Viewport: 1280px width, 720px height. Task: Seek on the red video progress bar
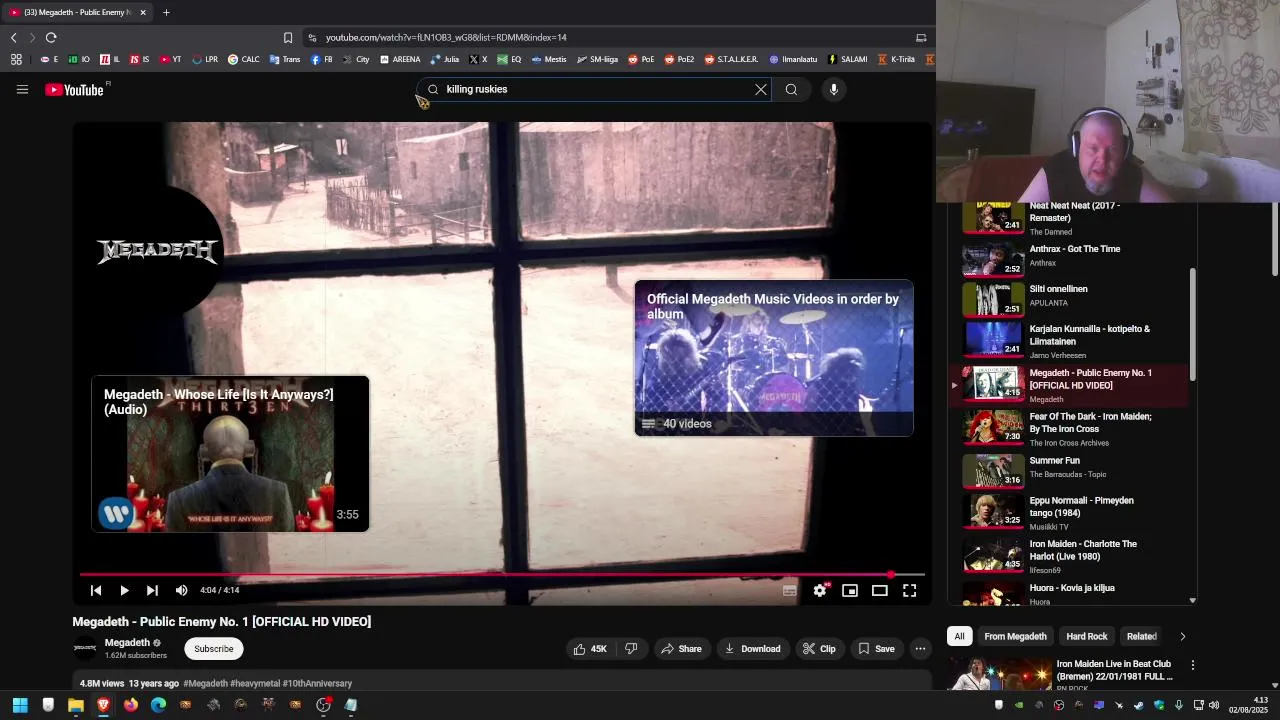[502, 575]
